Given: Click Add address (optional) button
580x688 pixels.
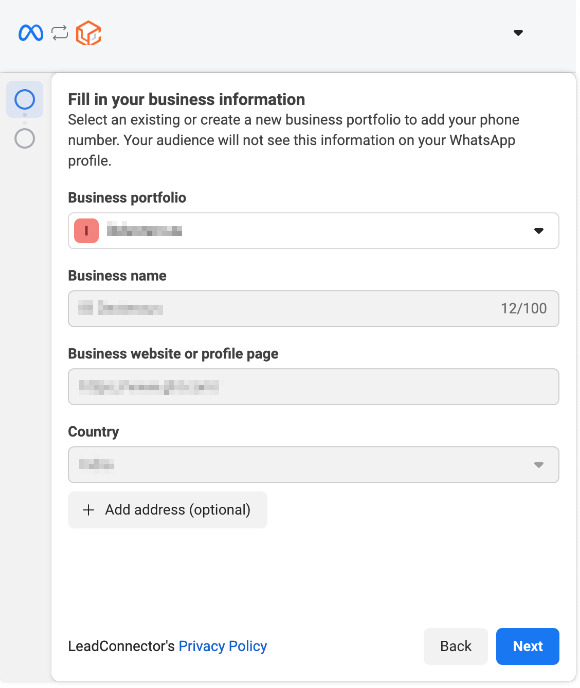Looking at the screenshot, I should coord(168,510).
